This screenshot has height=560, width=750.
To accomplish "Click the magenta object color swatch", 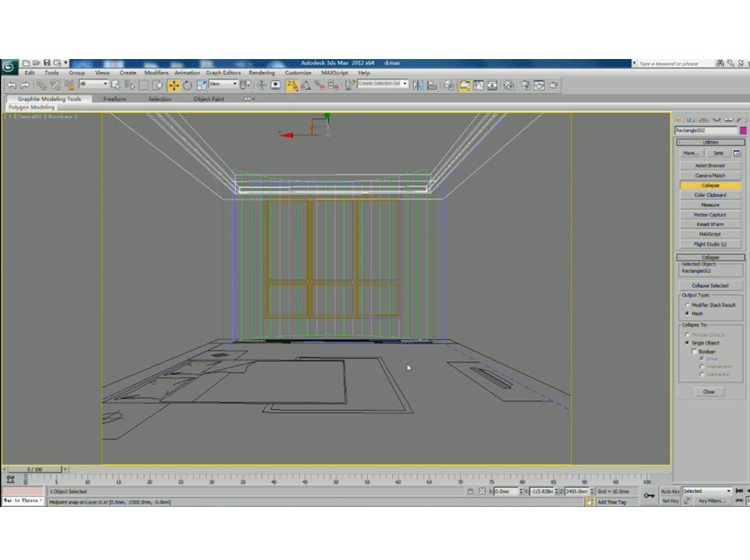I will [x=743, y=131].
